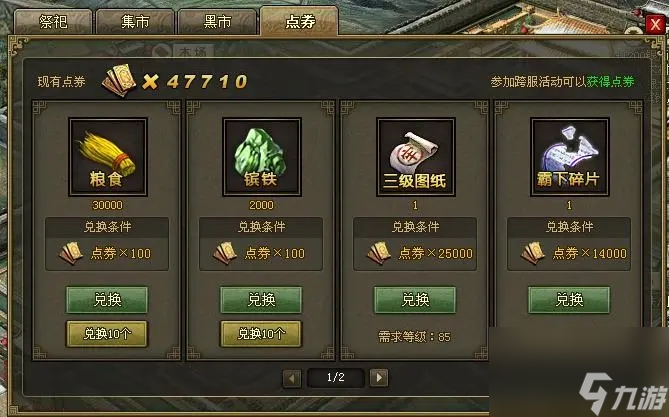The width and height of the screenshot is (669, 417).
Task: Switch to the 祭祀 tab
Action: pyautogui.click(x=53, y=22)
